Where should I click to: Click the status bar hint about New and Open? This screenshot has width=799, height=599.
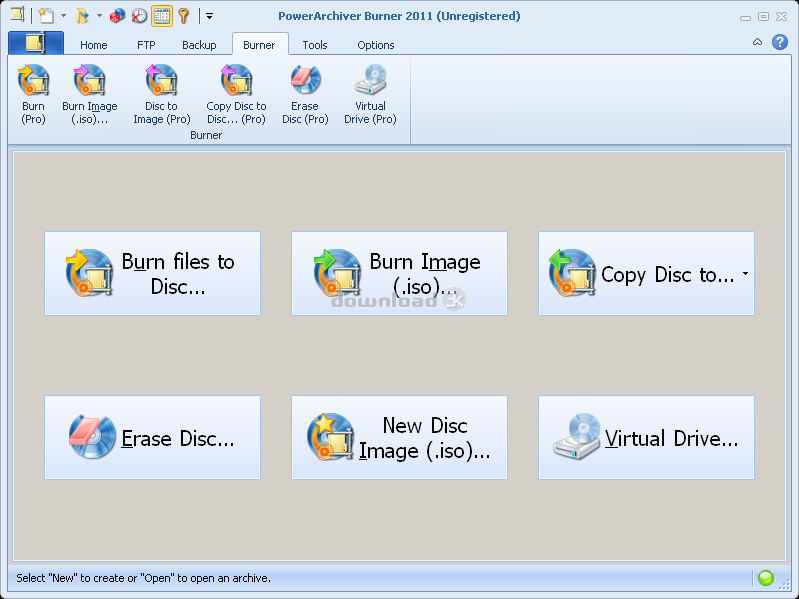pos(143,578)
